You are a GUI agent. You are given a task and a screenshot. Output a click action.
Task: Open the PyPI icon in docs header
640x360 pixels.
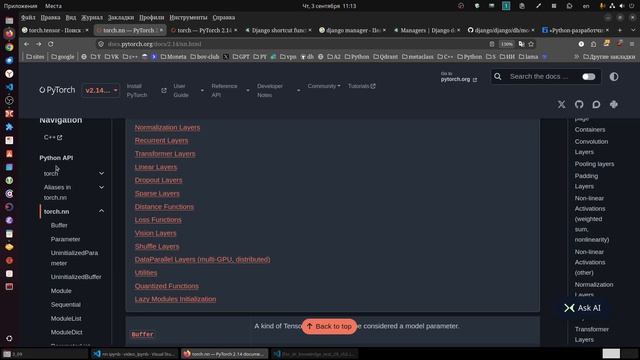click(613, 104)
